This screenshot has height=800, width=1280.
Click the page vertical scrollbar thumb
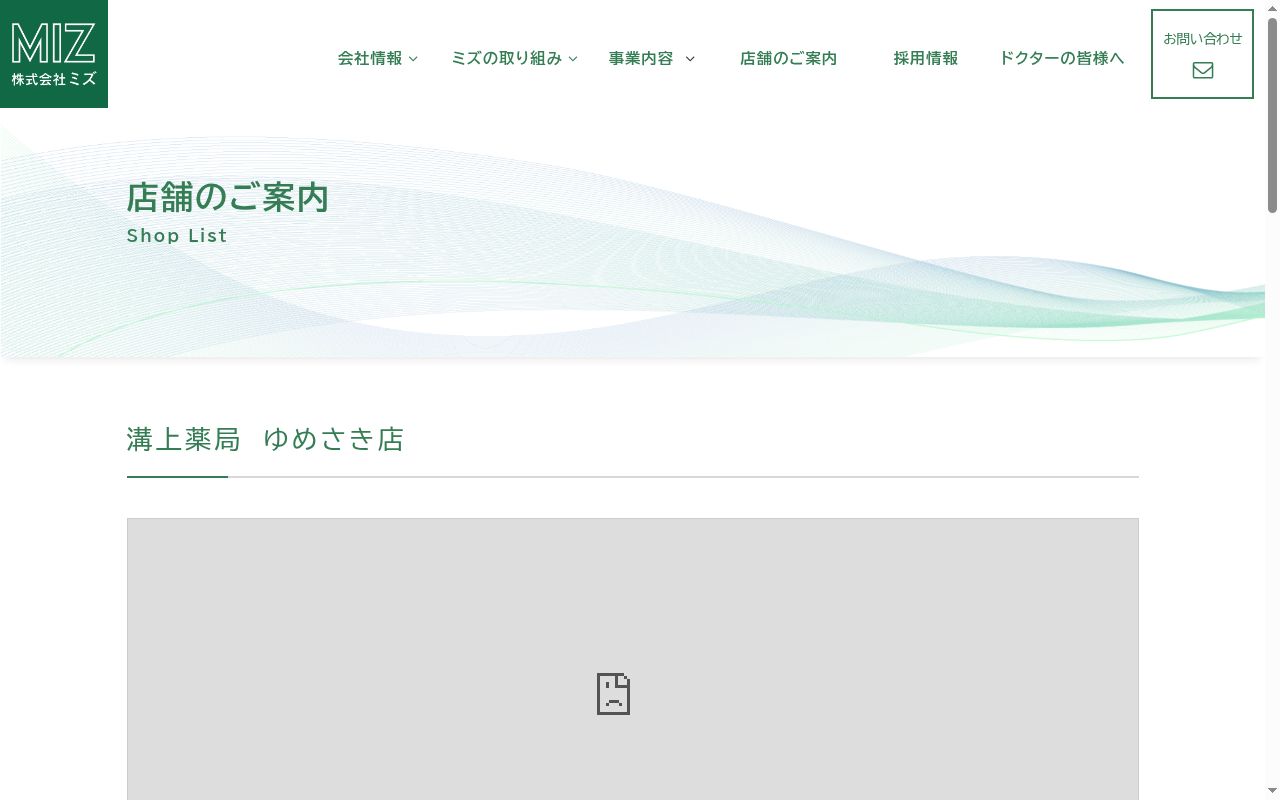[x=1273, y=115]
